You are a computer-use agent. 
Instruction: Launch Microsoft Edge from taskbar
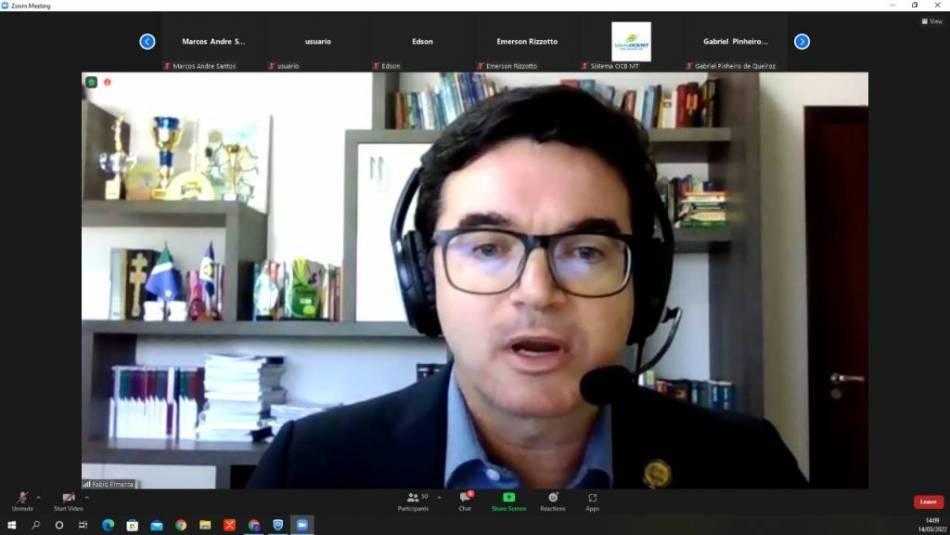[x=108, y=525]
